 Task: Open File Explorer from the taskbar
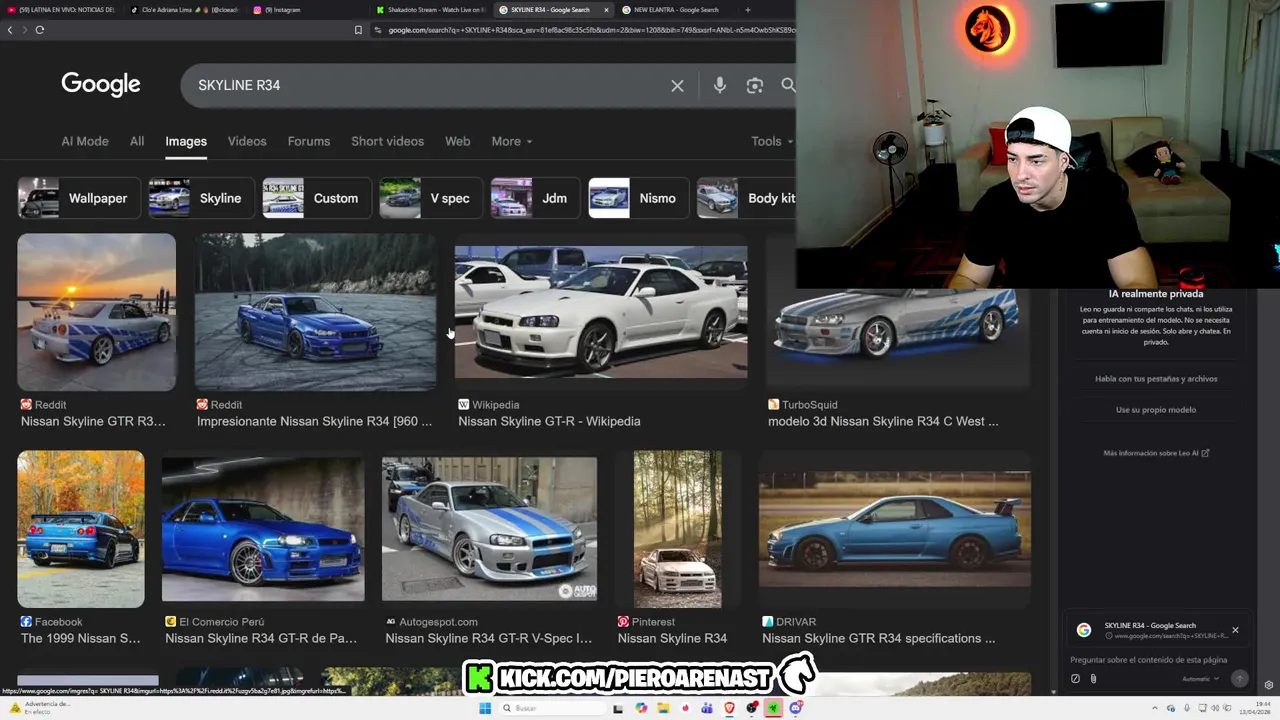pos(662,708)
